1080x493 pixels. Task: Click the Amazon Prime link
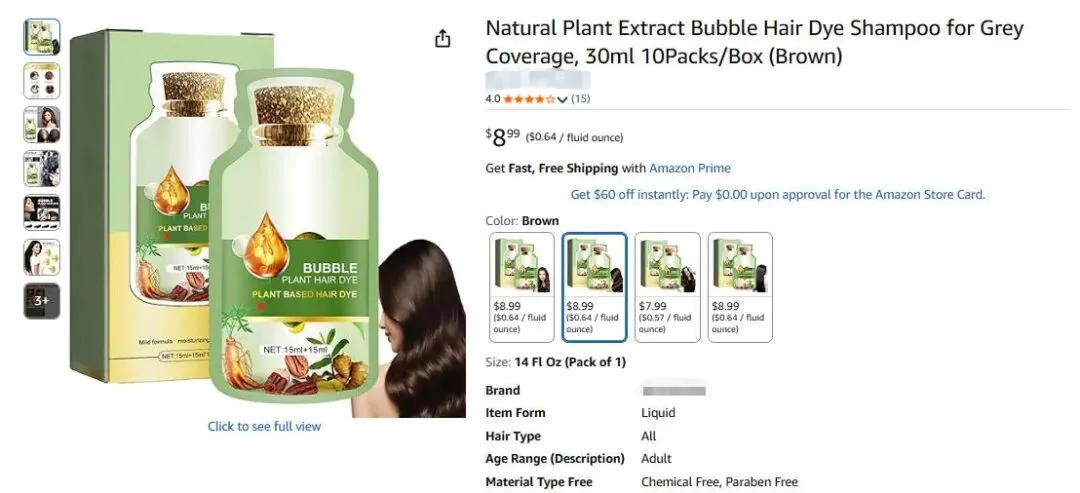coord(689,168)
